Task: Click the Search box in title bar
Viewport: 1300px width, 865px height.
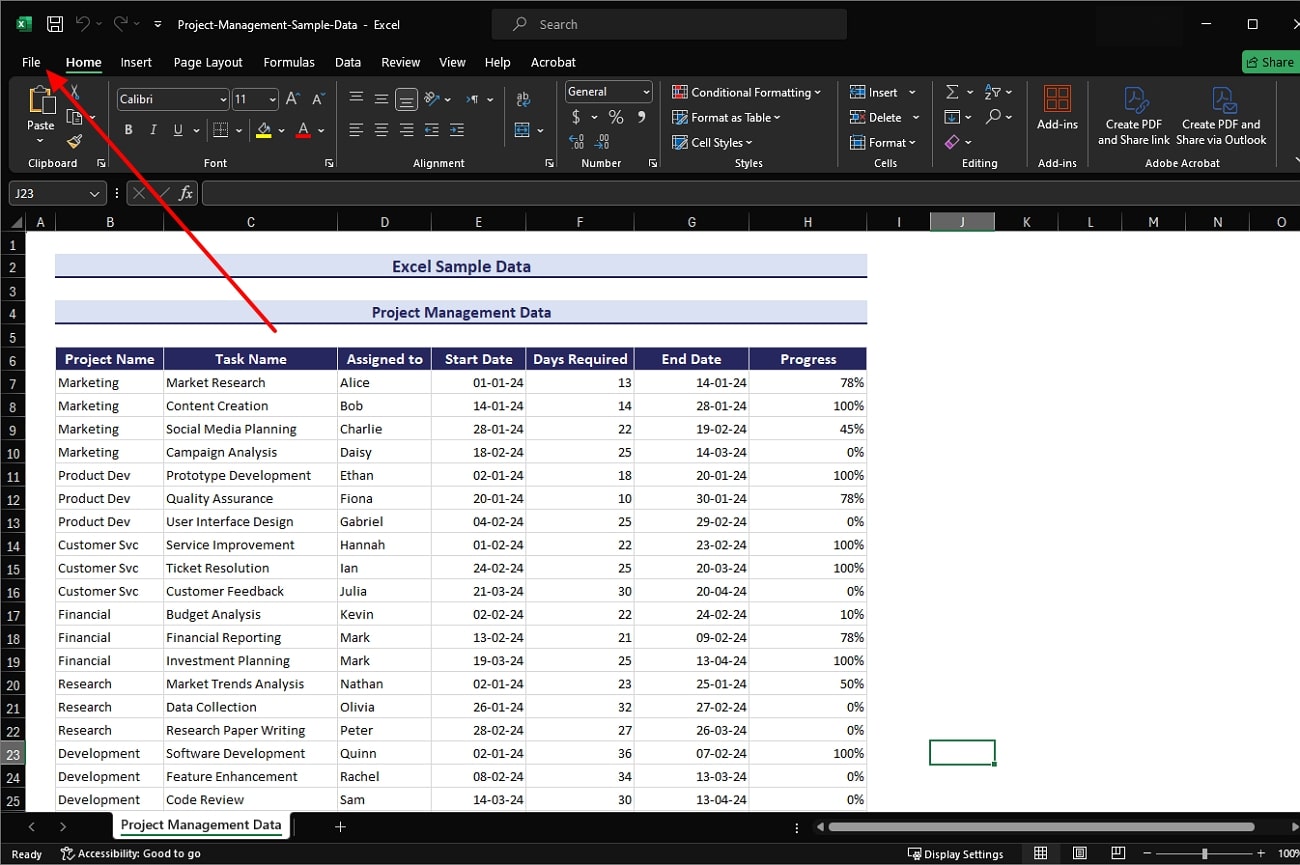Action: click(669, 24)
